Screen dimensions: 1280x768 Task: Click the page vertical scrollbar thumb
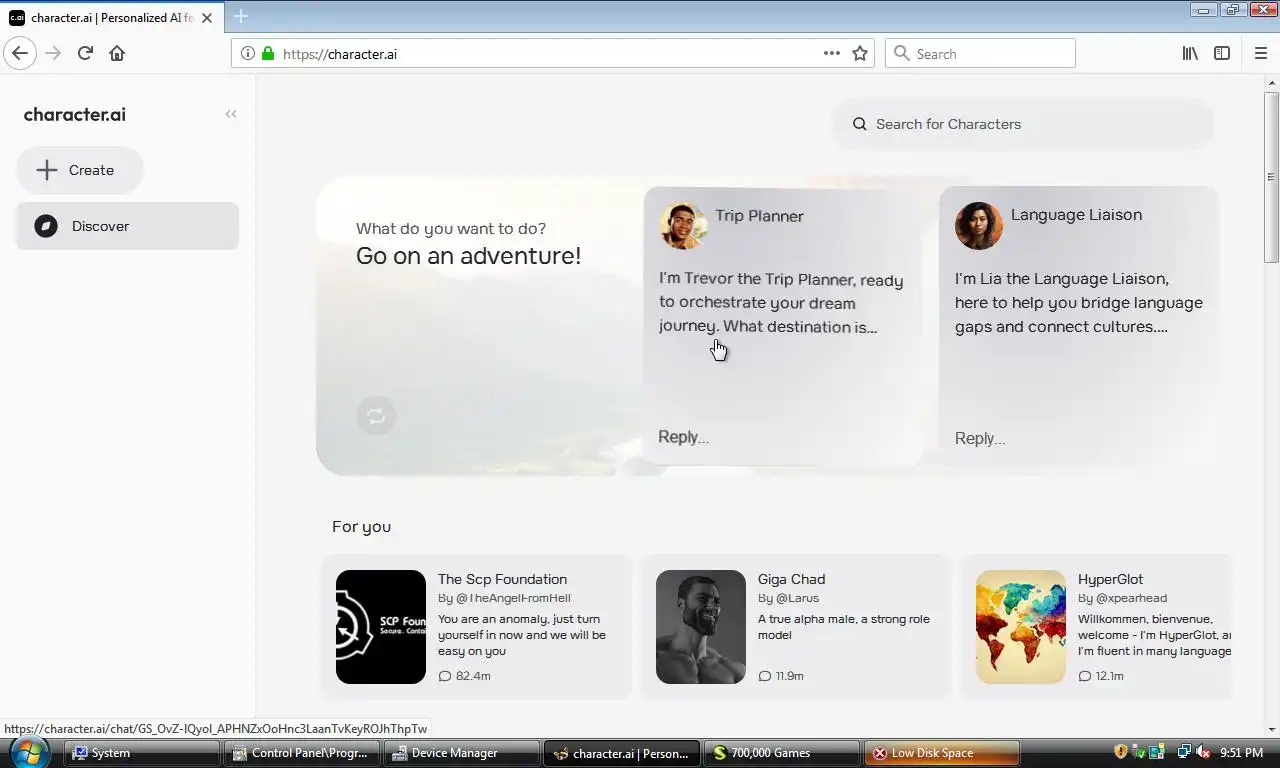click(x=1271, y=176)
